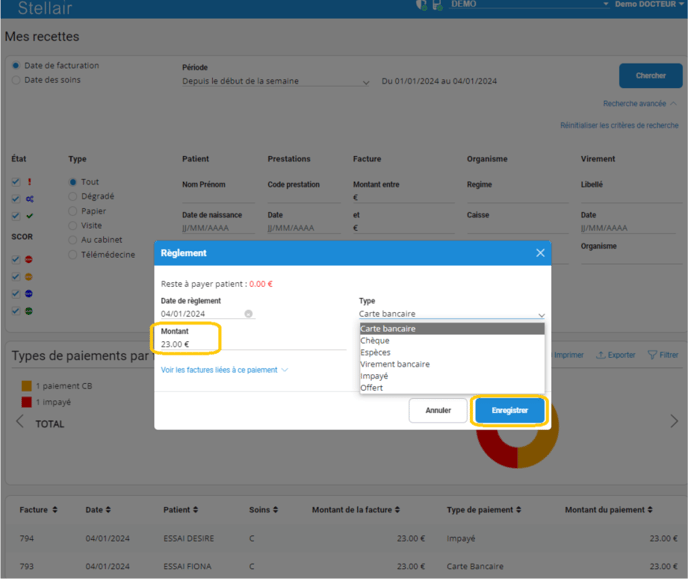
Task: Click the Montant input field
Action: click(250, 344)
